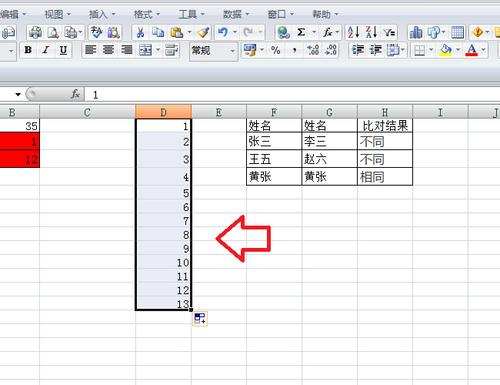This screenshot has width=500, height=385.
Task: Run the spelling check tool
Action: 97,32
